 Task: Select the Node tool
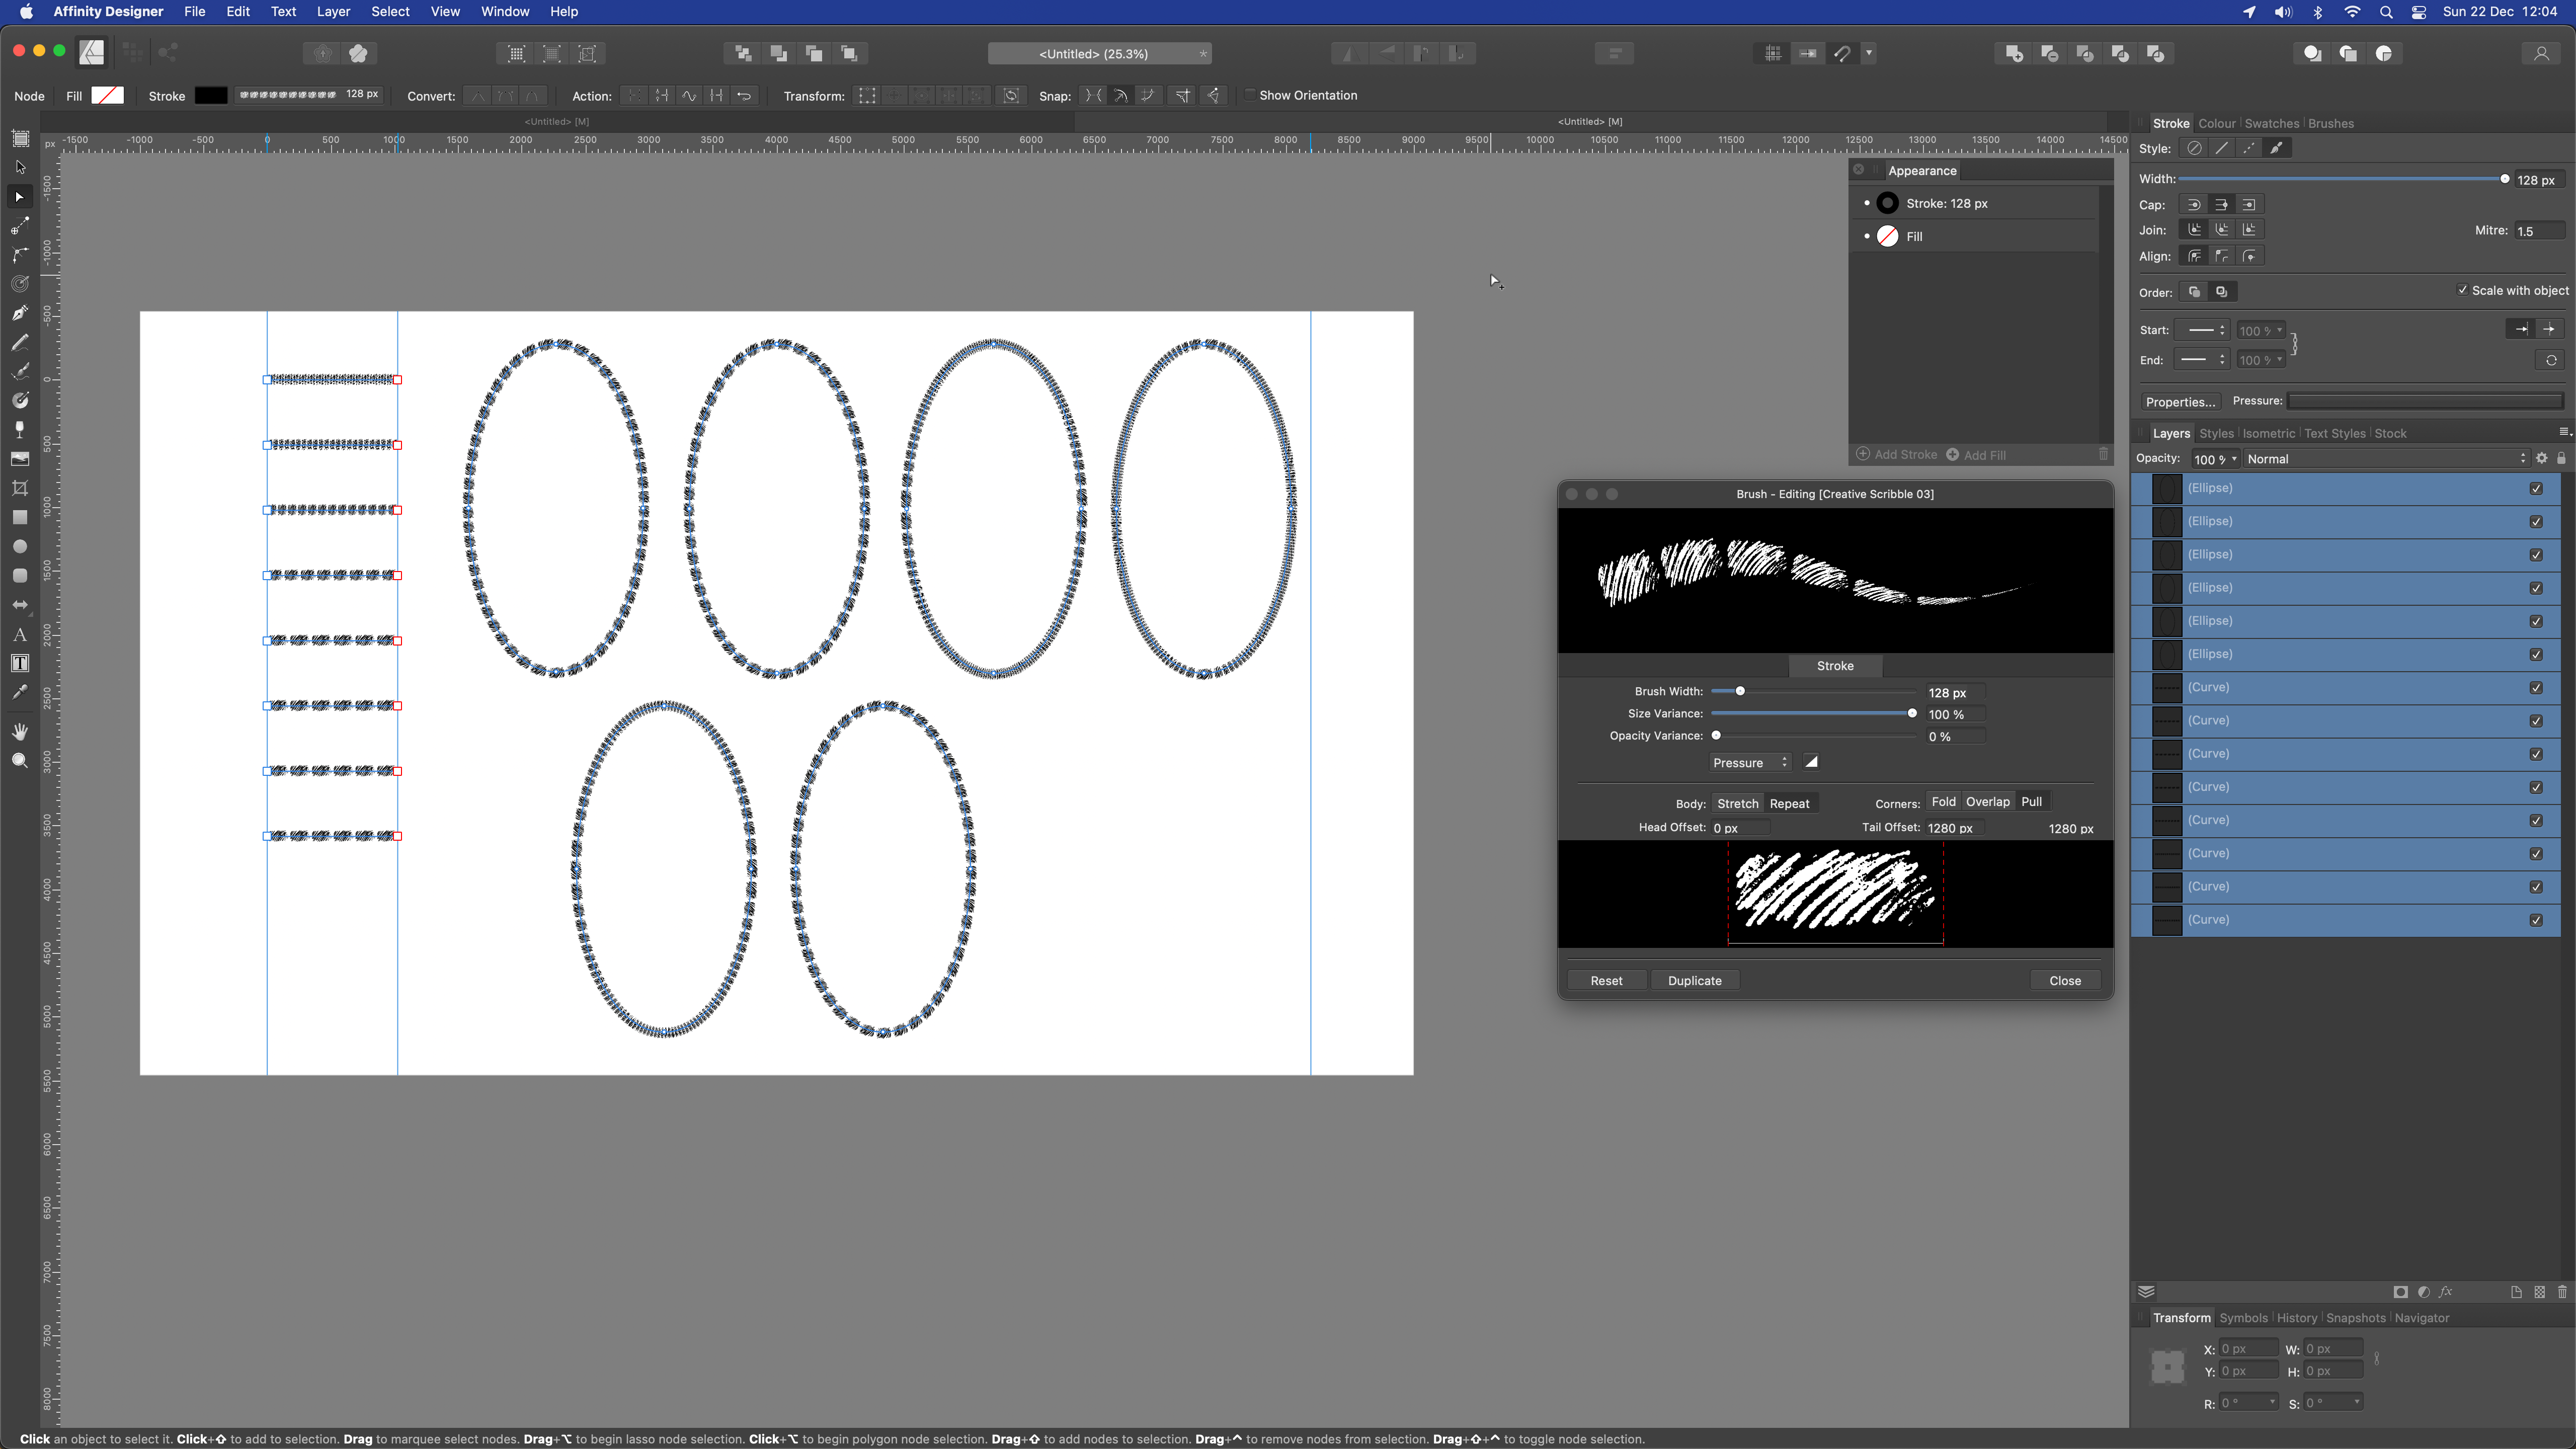pos(20,197)
